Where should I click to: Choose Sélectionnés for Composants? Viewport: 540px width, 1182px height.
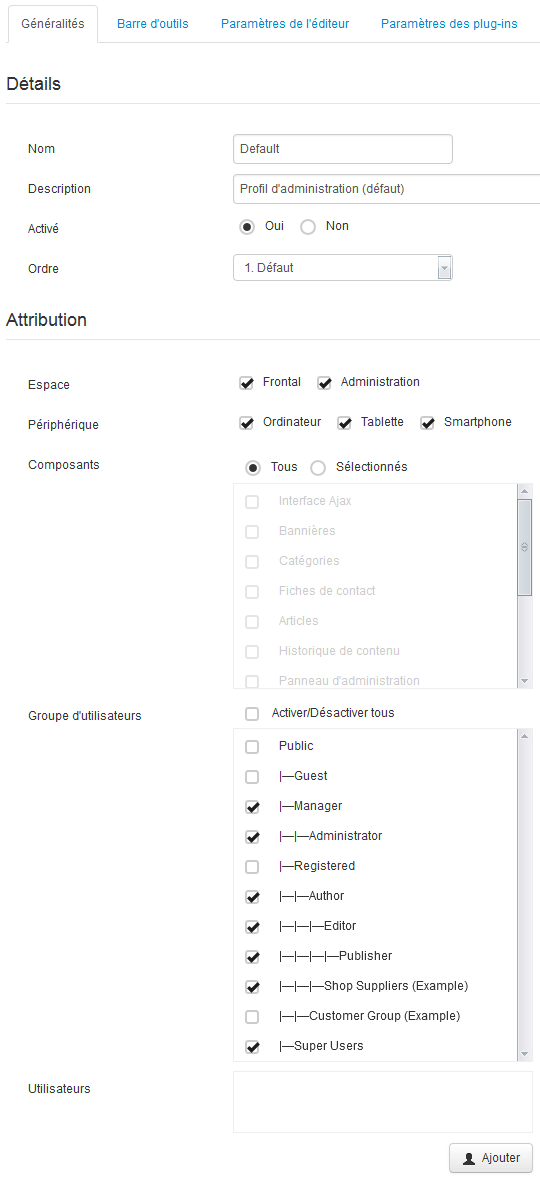click(318, 467)
